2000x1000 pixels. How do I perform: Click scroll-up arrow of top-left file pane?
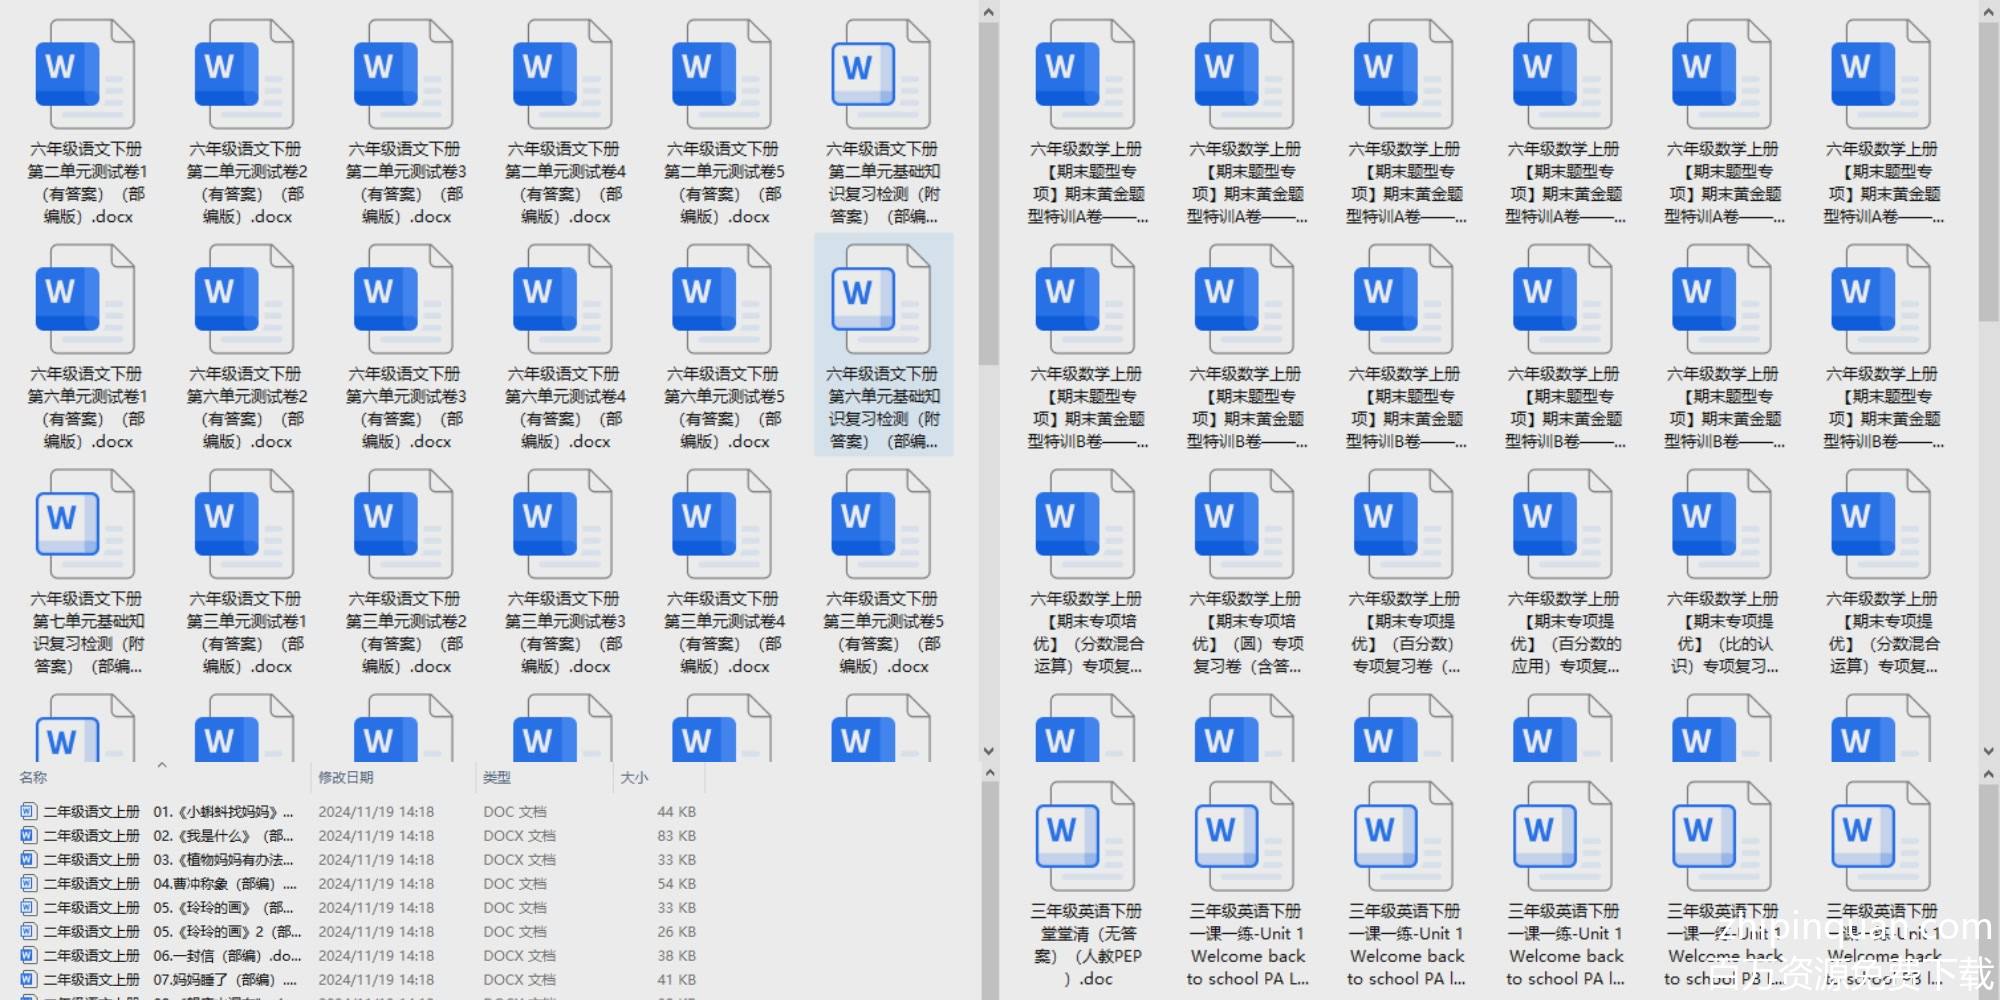[x=988, y=12]
